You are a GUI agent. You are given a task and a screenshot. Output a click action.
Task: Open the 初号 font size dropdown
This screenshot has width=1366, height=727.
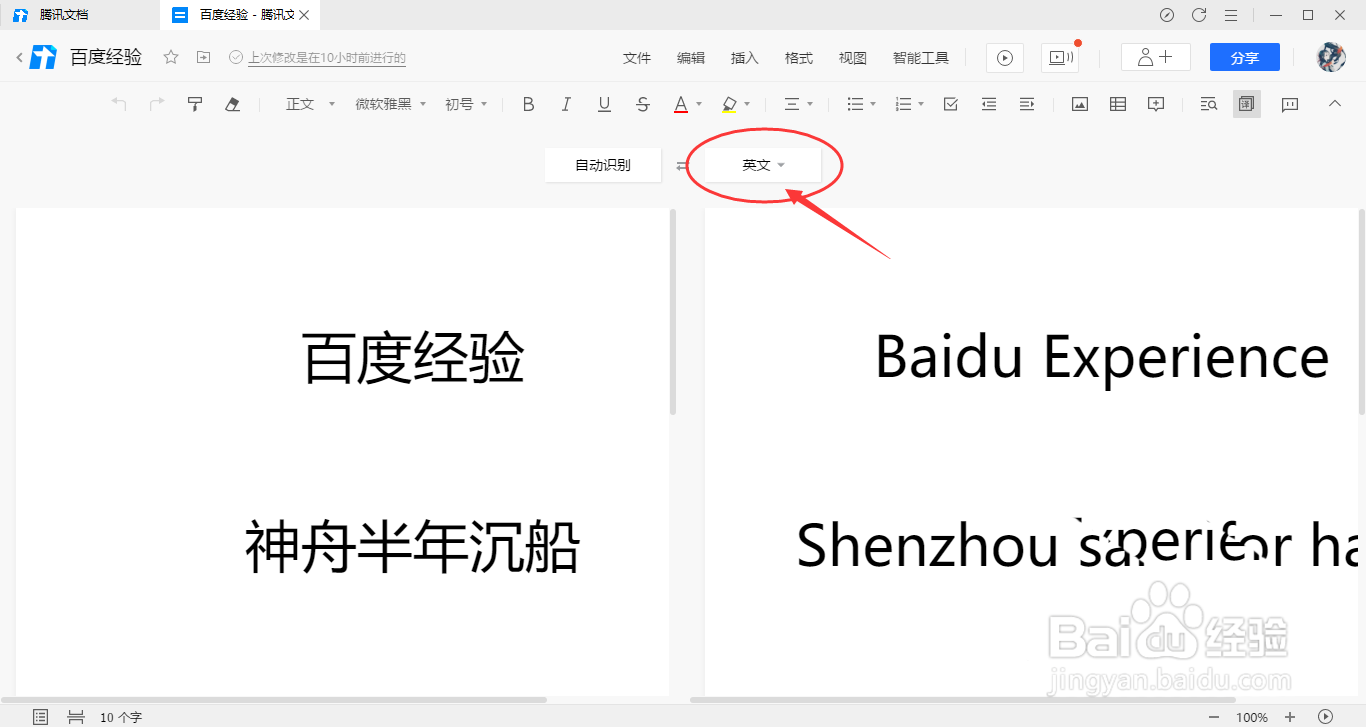(x=466, y=104)
